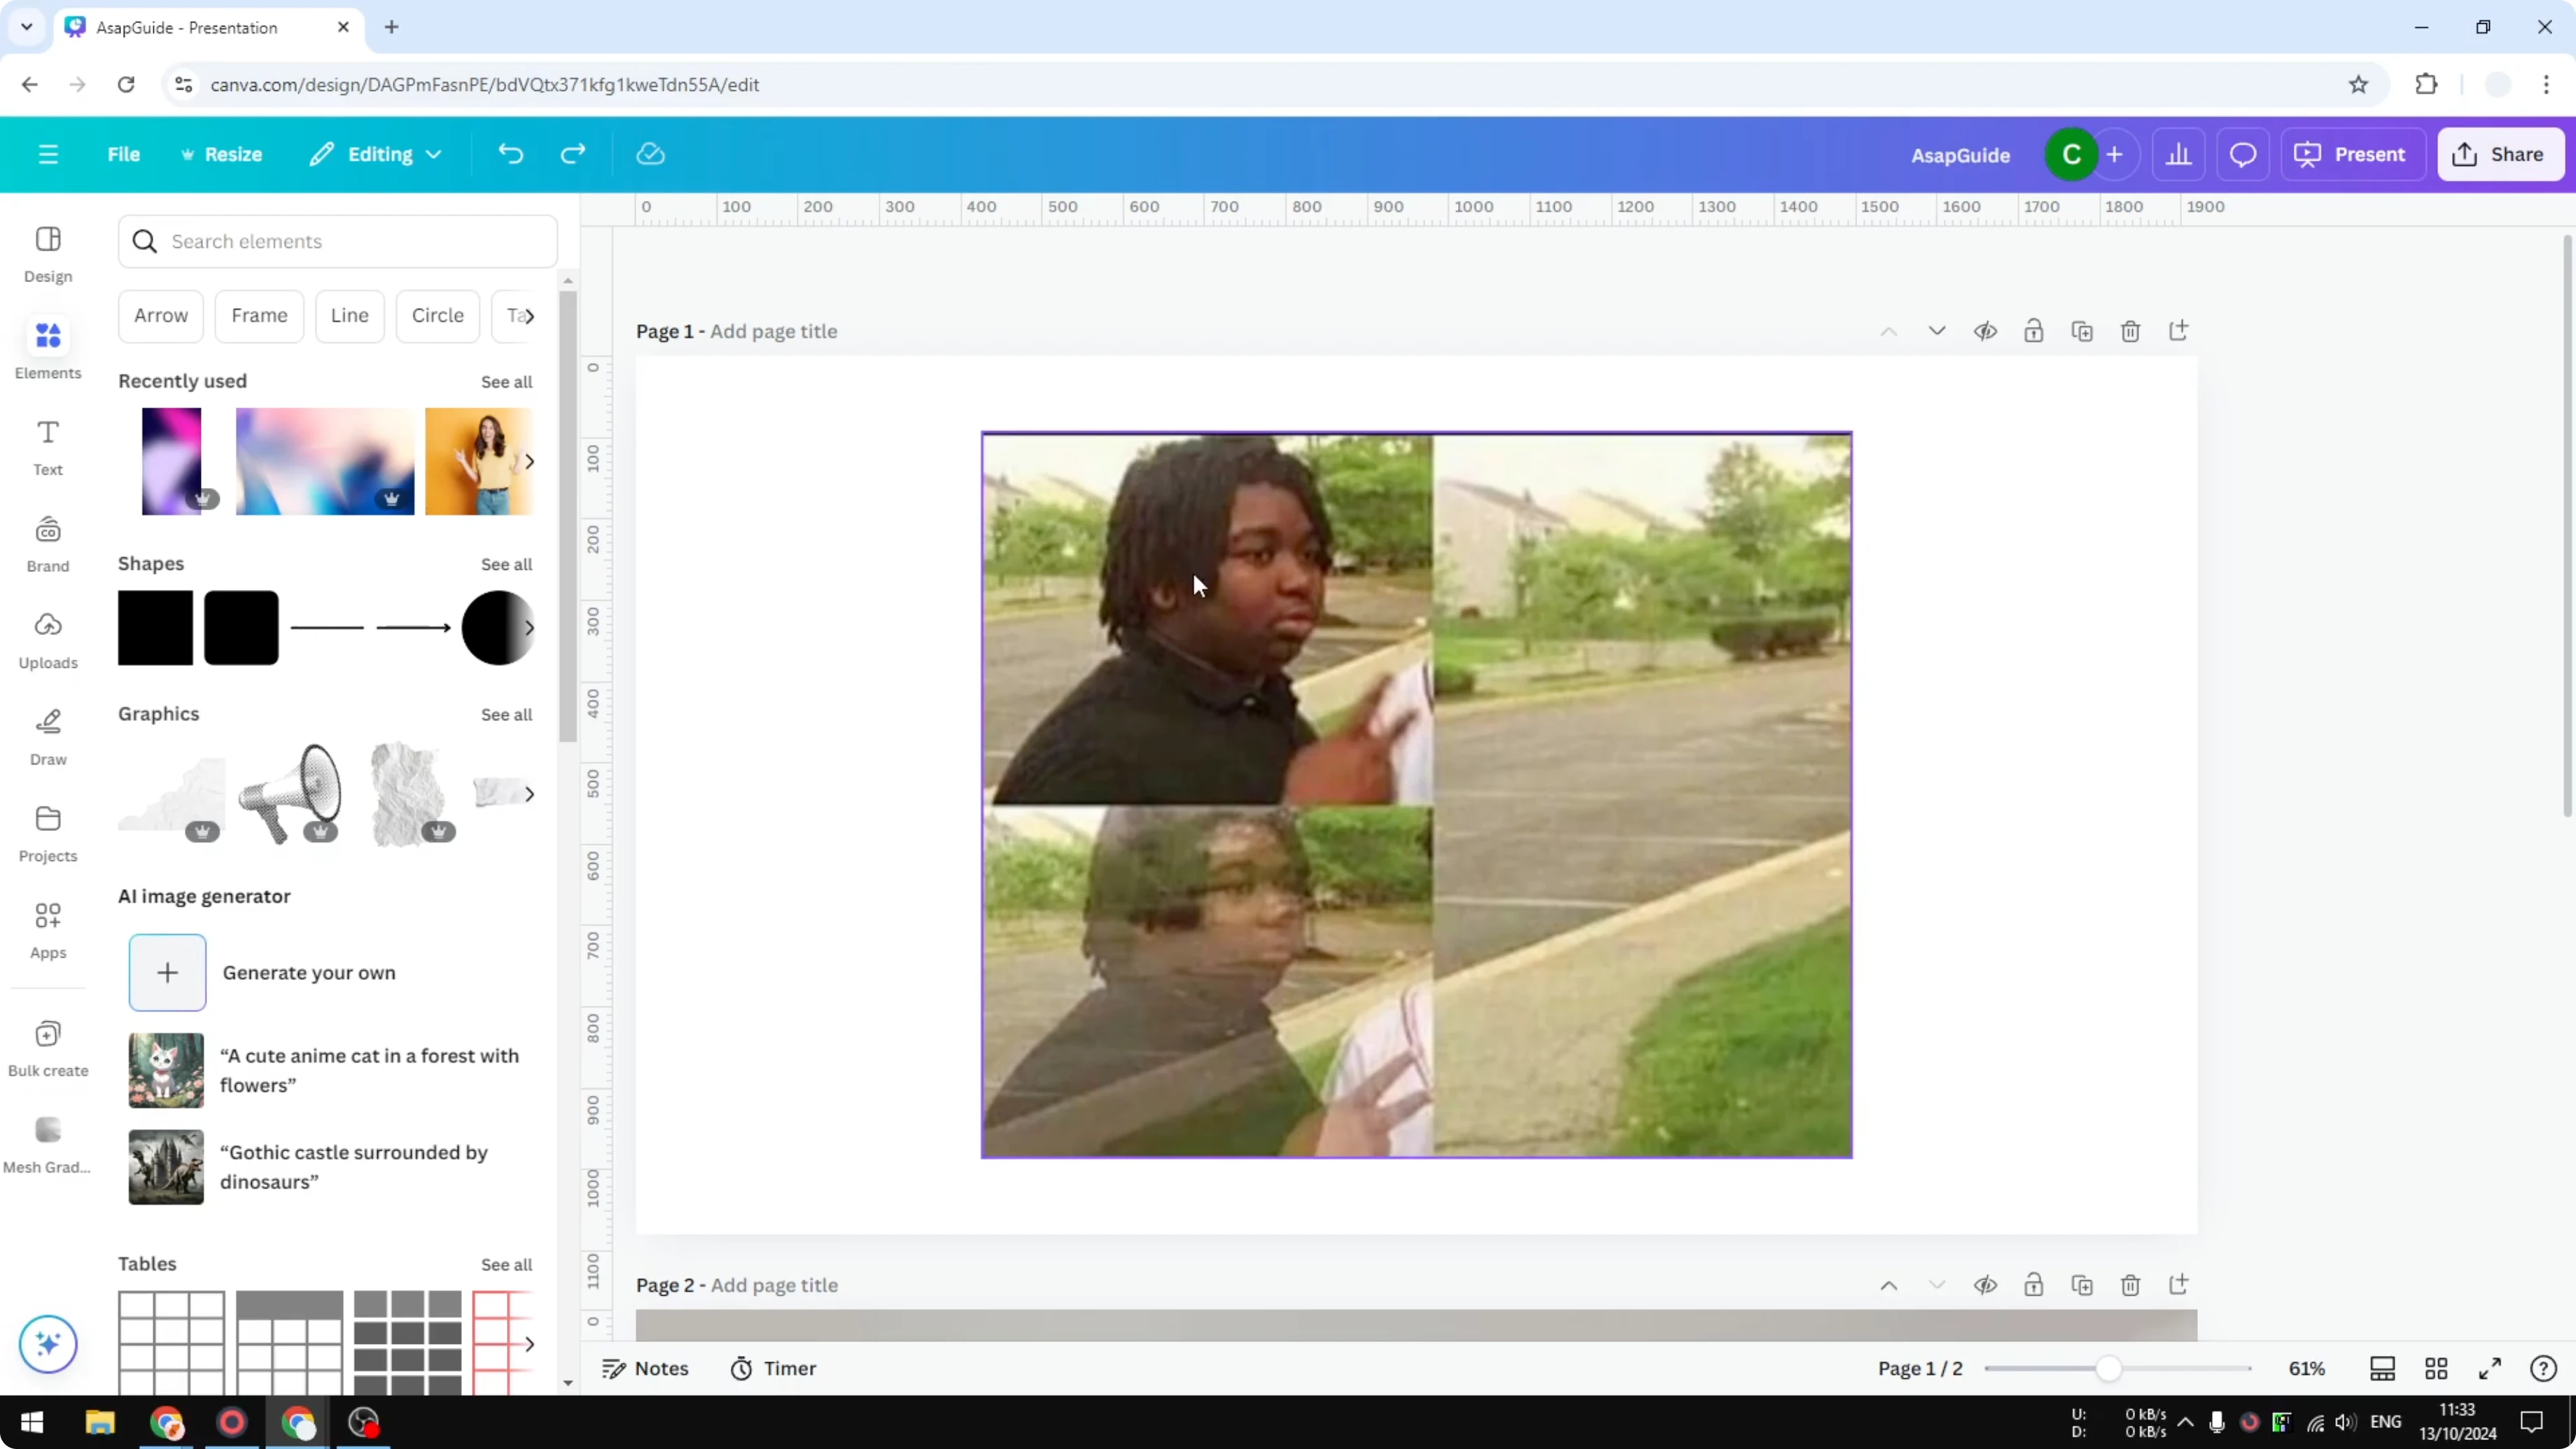Select the Frame category chip
The image size is (2576, 1449).
pyautogui.click(x=259, y=316)
